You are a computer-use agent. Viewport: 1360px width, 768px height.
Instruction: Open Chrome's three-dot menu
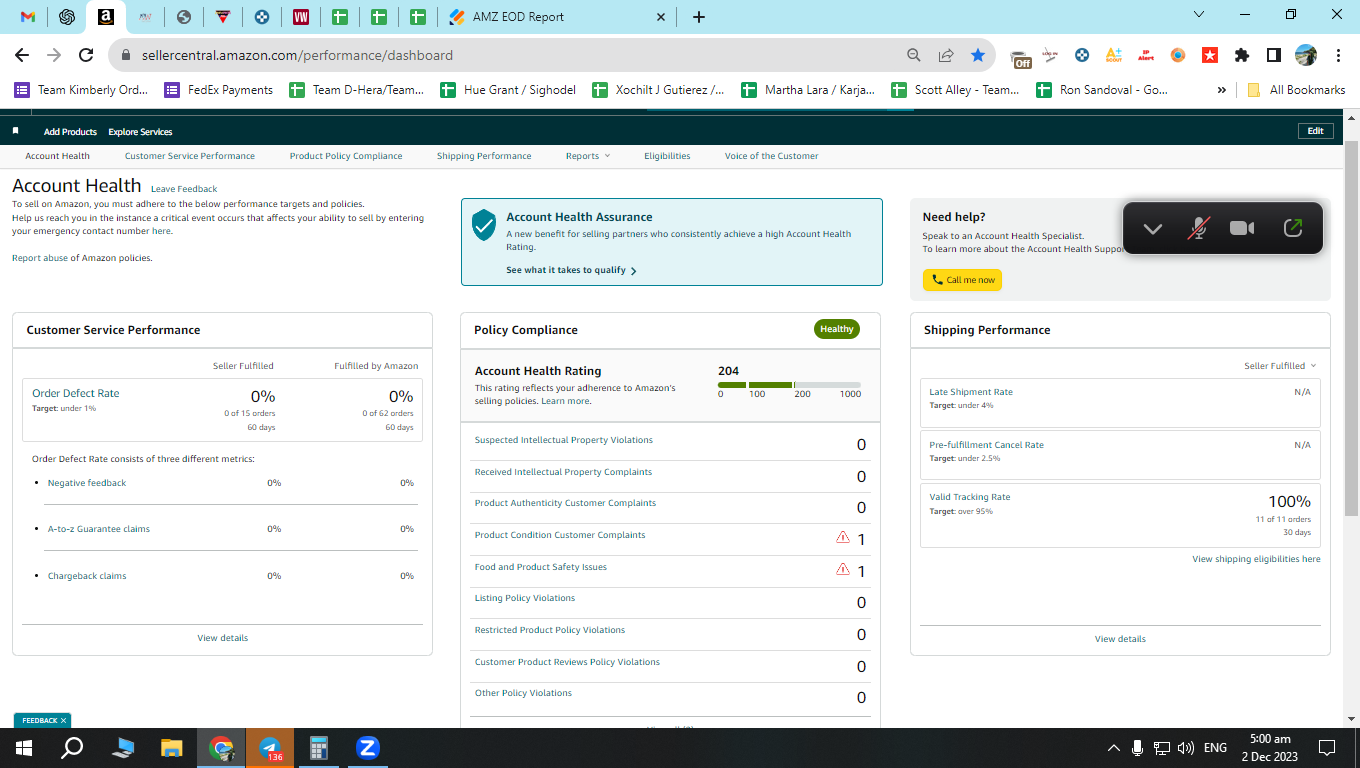[x=1338, y=55]
